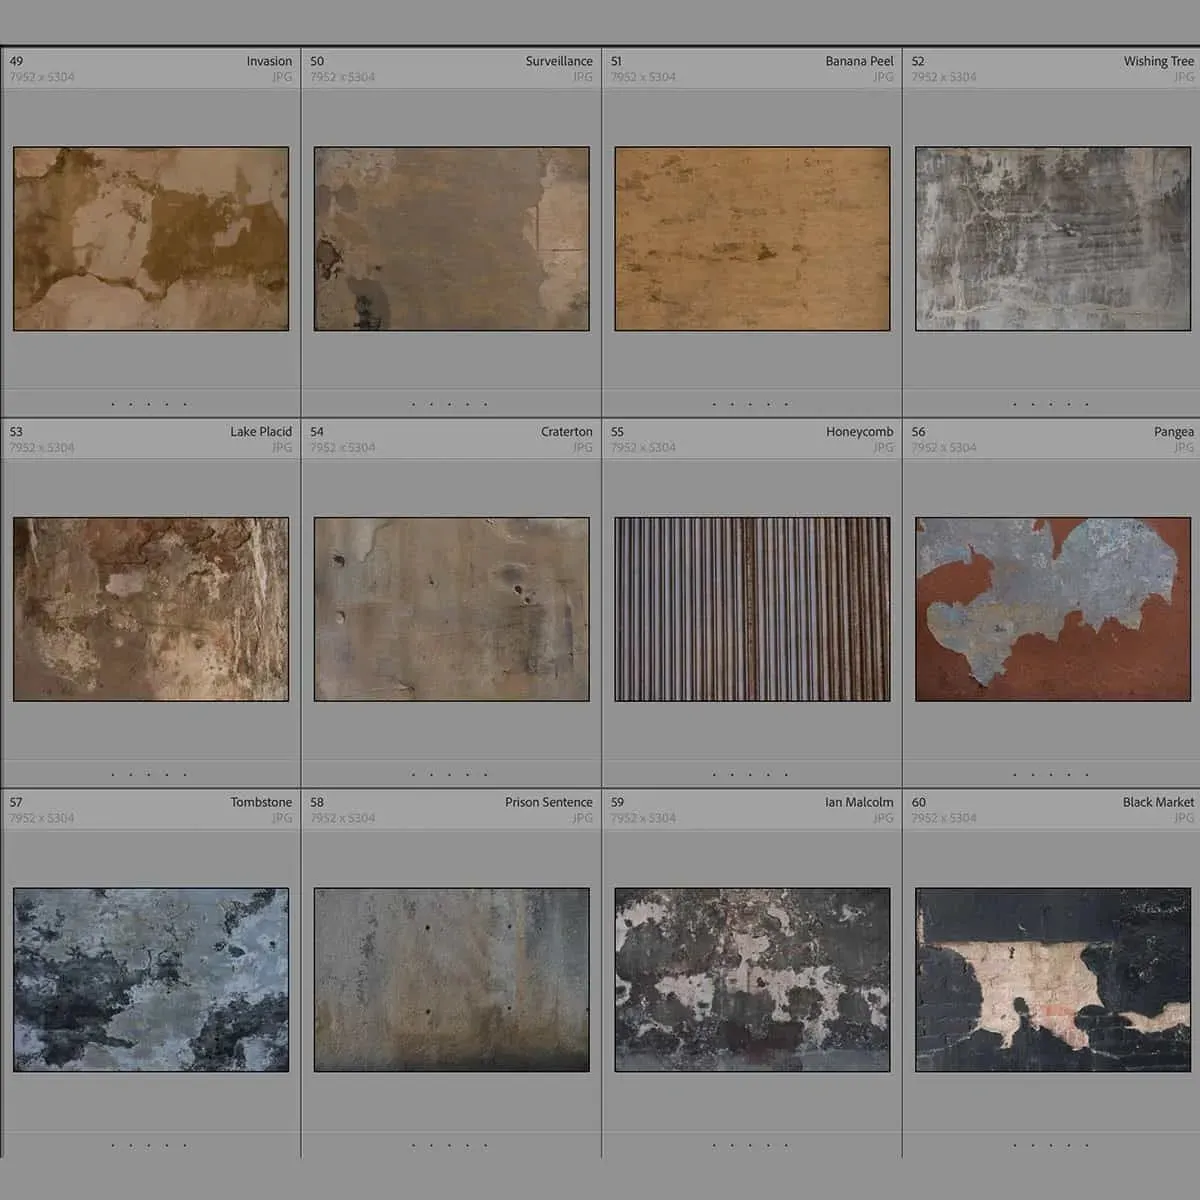
Task: Open the Banana Peel texture image
Action: pyautogui.click(x=752, y=239)
